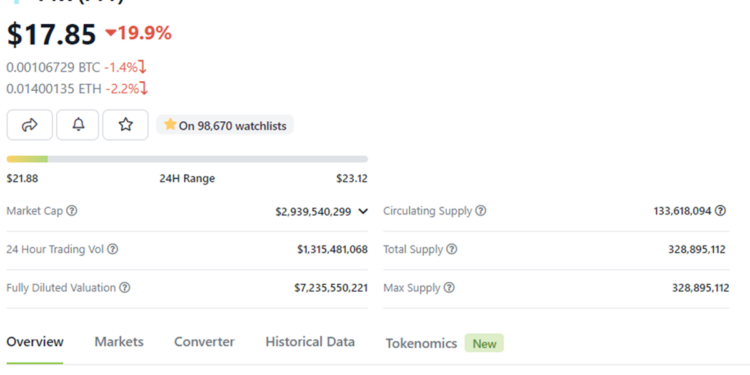
Task: Click the BTC price change arrow icon
Action: 143,67
